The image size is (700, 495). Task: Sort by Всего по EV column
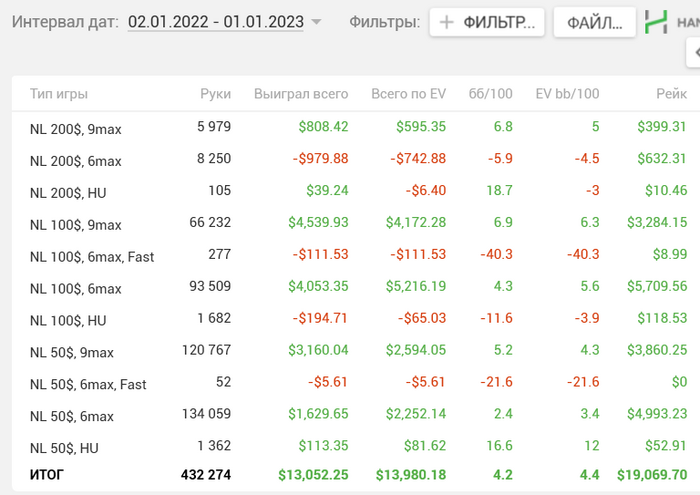[x=408, y=94]
